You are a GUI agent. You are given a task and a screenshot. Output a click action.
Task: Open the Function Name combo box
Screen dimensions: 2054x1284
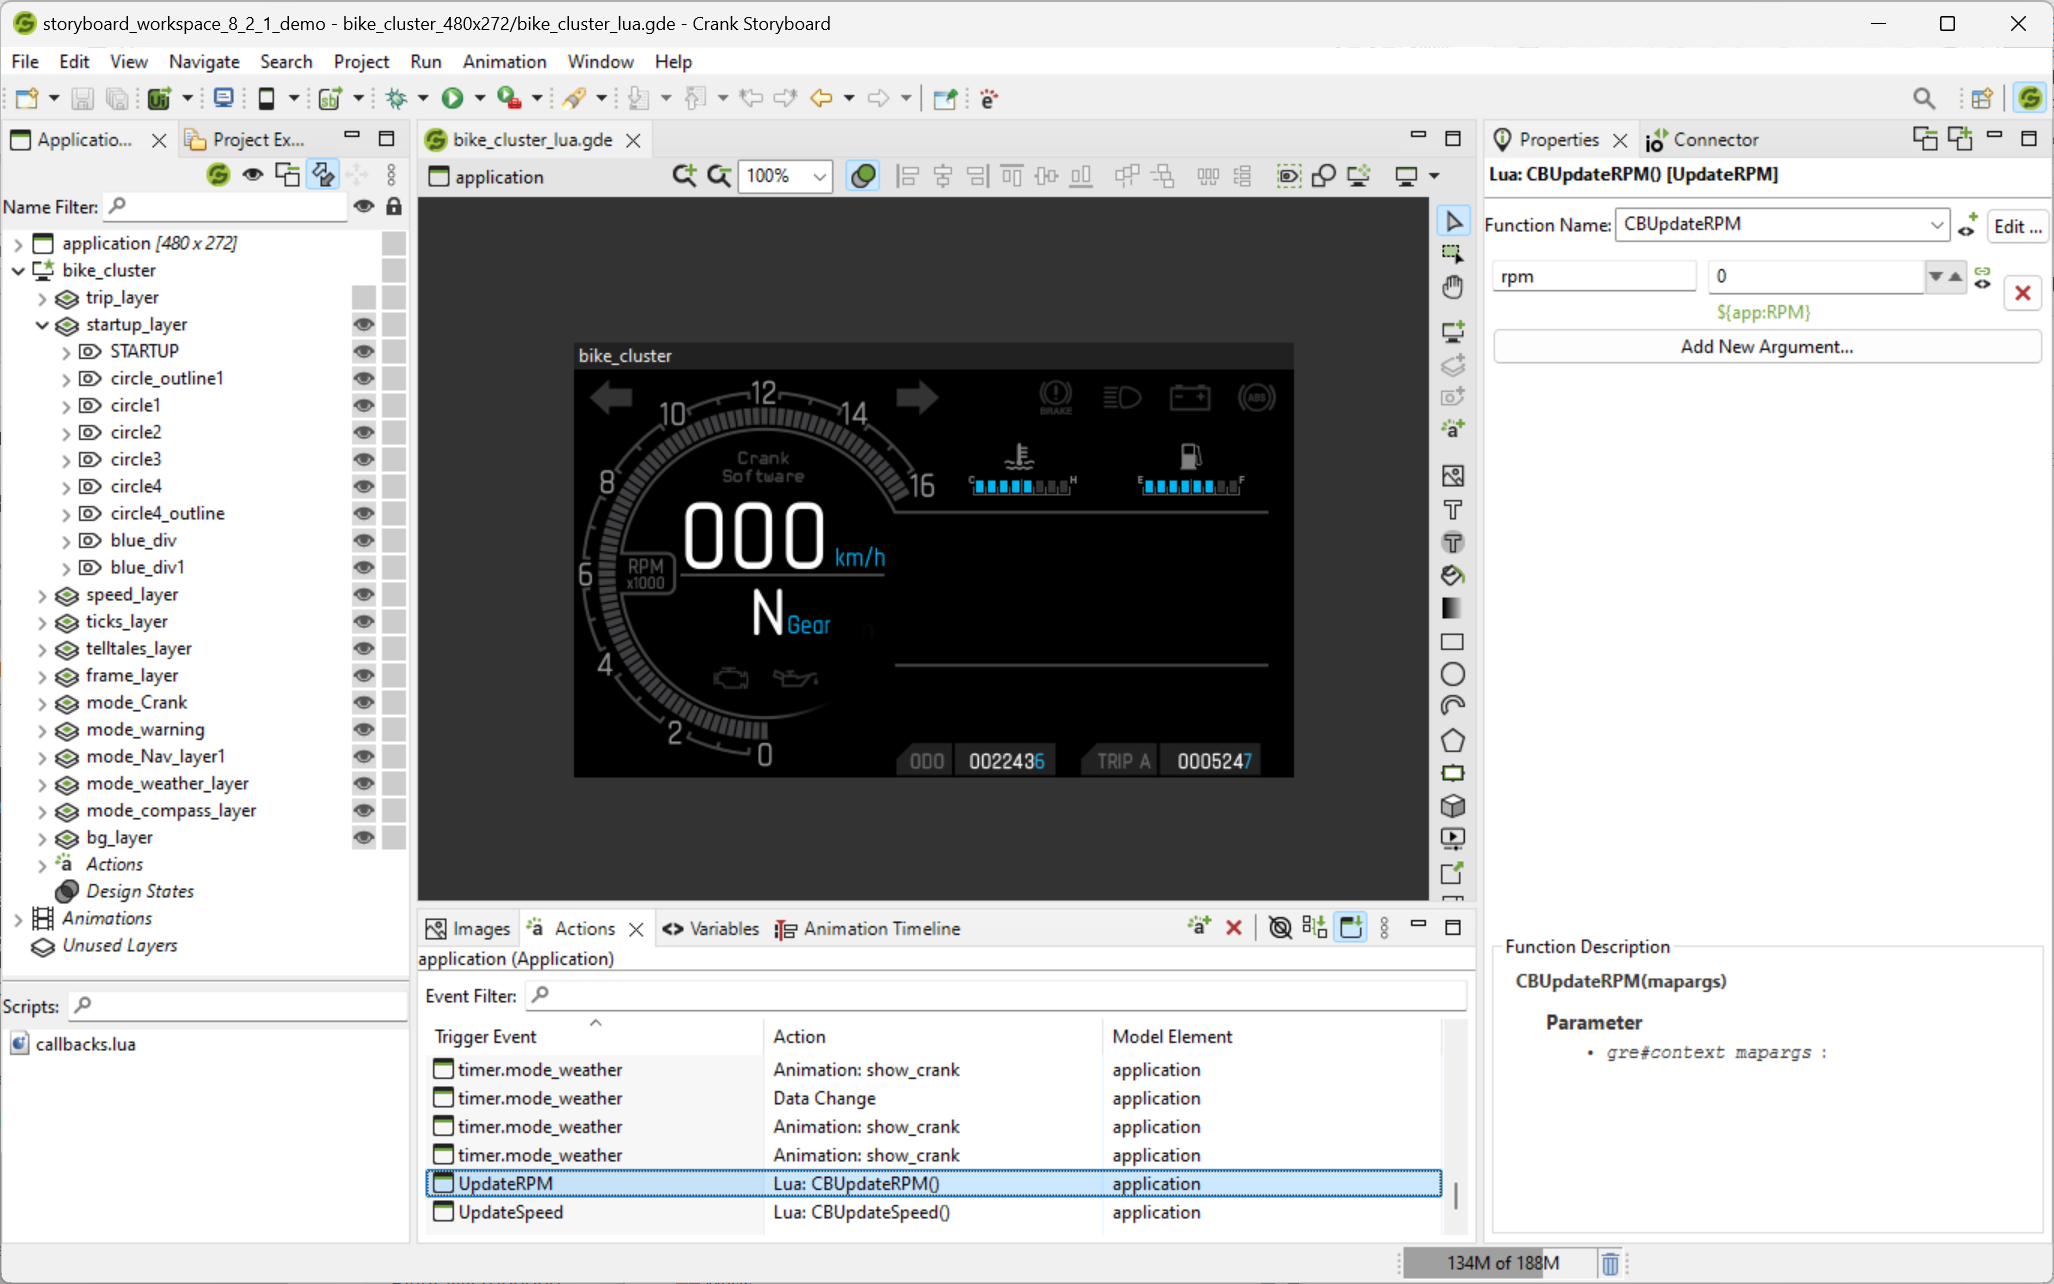[x=1782, y=224]
